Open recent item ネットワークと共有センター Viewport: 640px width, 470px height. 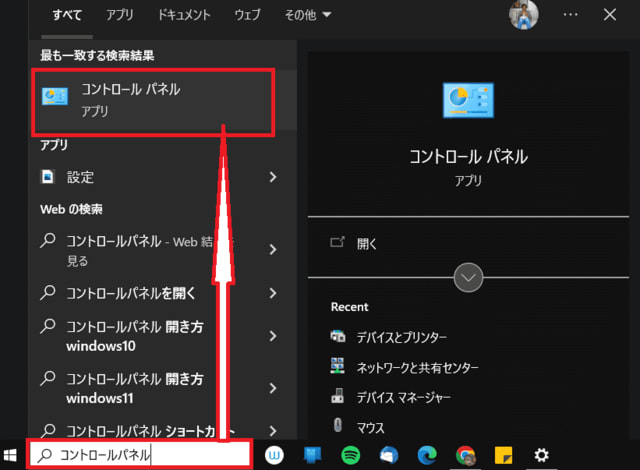[417, 367]
